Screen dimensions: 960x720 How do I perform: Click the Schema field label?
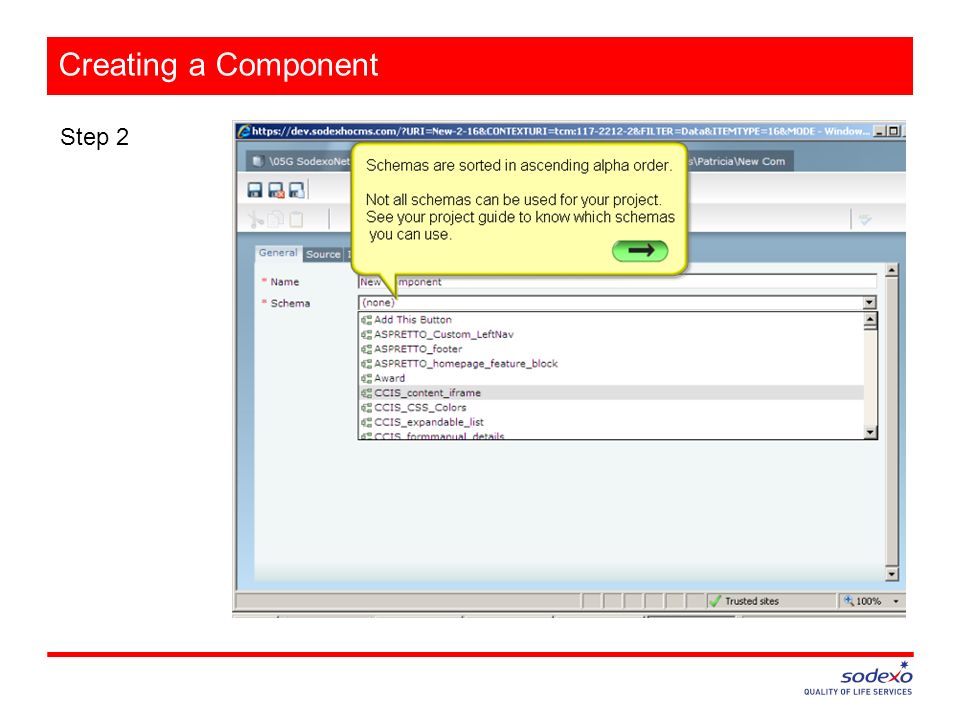(x=290, y=303)
